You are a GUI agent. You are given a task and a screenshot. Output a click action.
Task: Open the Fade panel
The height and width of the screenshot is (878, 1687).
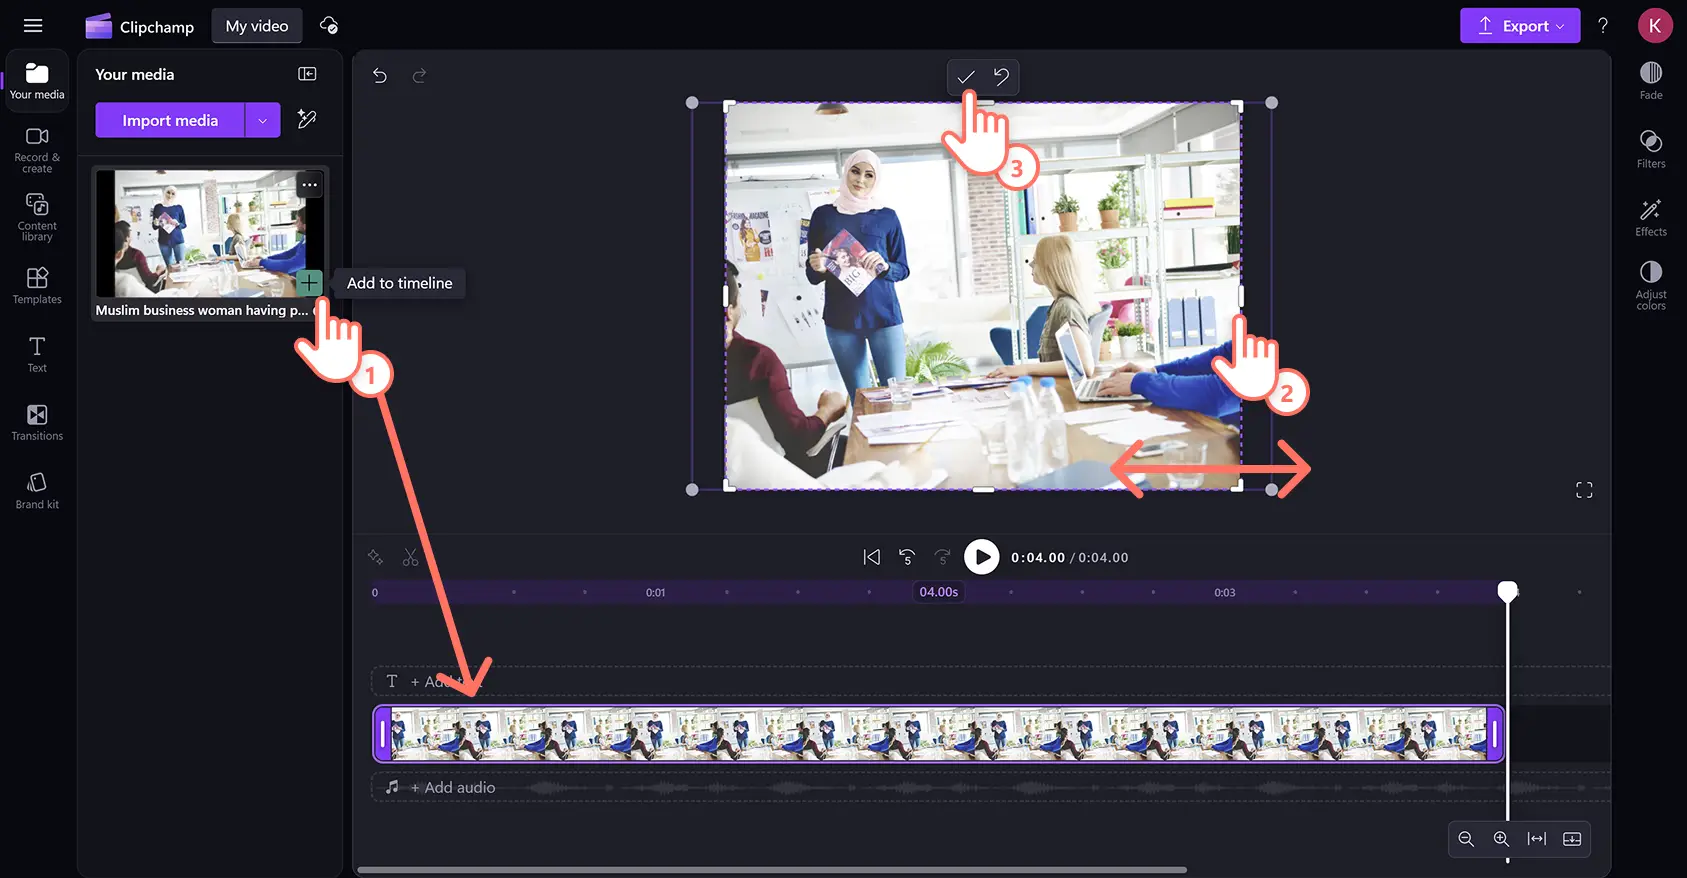click(x=1650, y=80)
